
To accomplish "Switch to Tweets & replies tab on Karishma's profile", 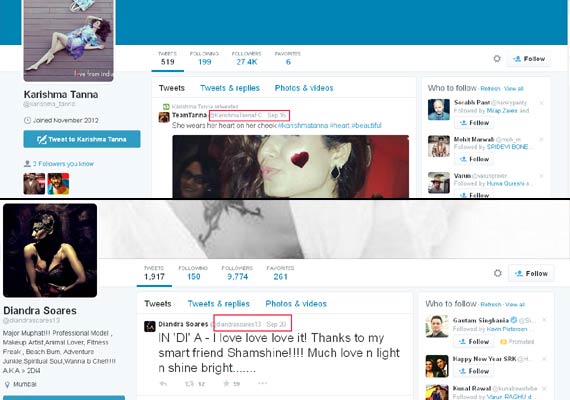I will [x=230, y=88].
